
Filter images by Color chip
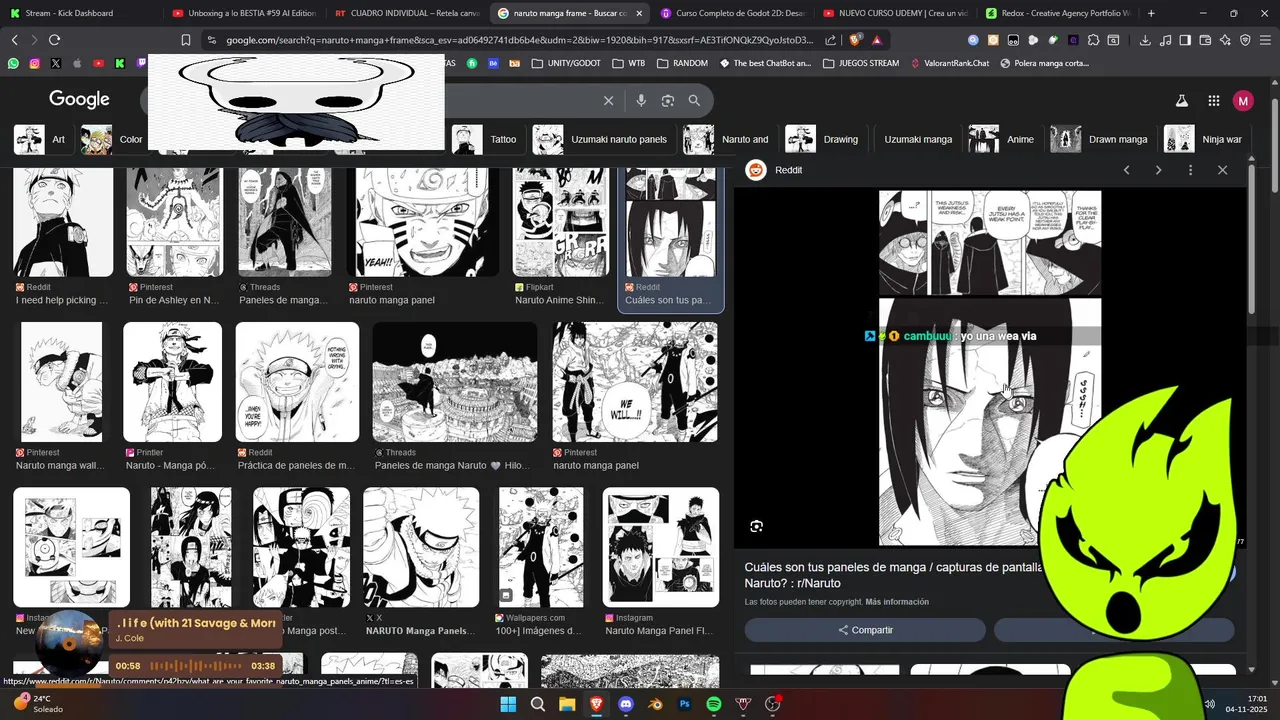tap(112, 139)
